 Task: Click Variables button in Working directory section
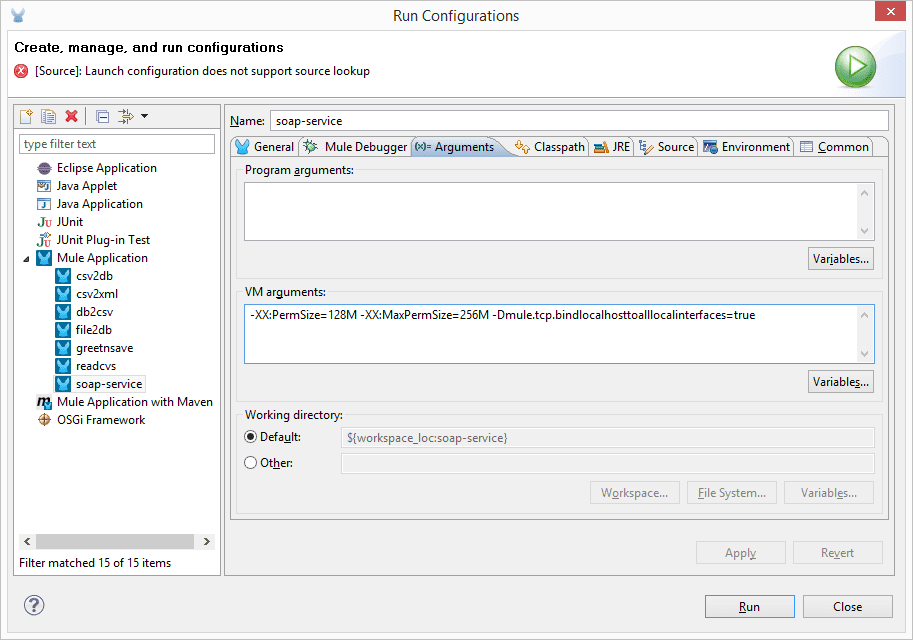829,493
